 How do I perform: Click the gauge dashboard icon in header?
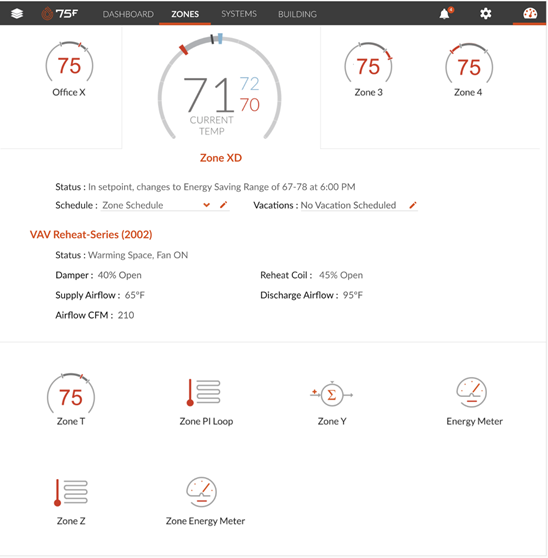[530, 14]
